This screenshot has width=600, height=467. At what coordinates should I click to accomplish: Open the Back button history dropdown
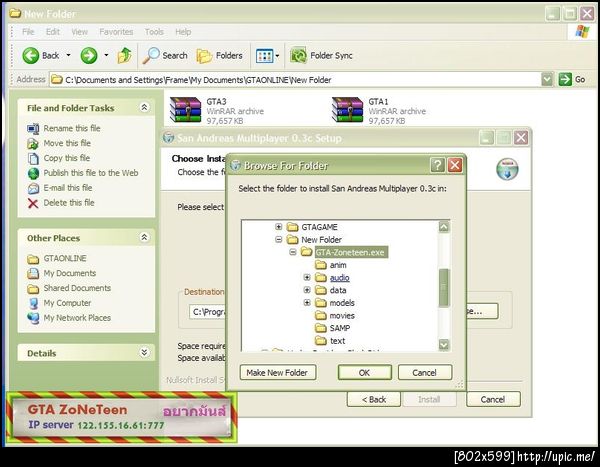(x=68, y=56)
